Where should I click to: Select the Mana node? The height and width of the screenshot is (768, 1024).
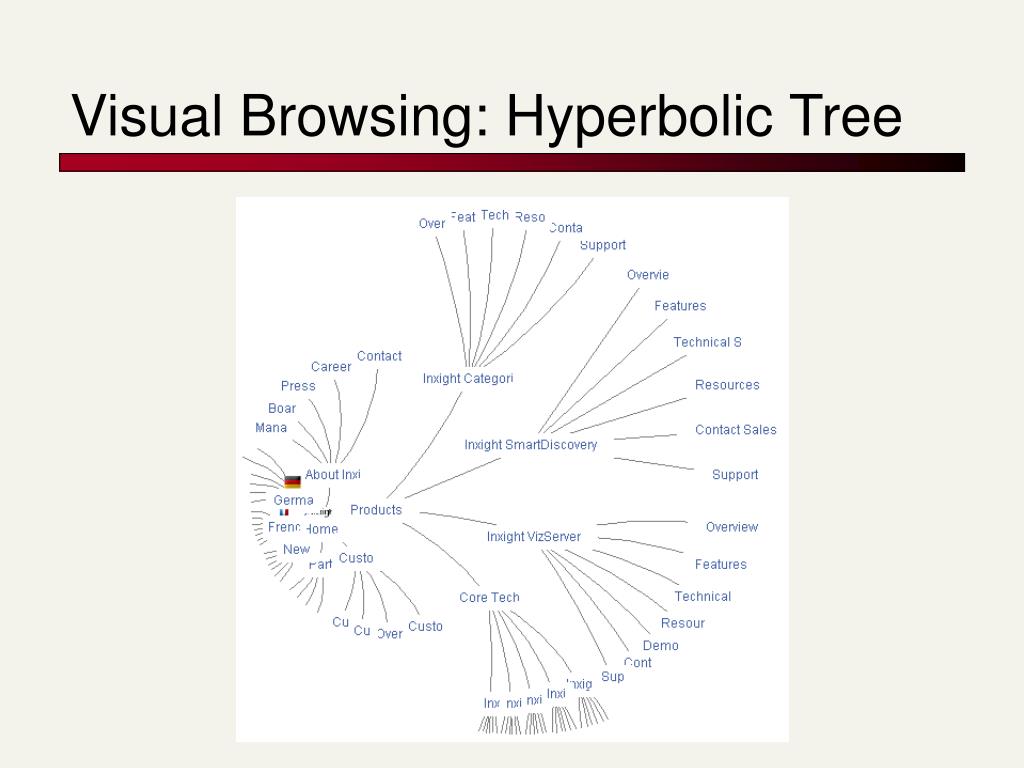tap(271, 428)
